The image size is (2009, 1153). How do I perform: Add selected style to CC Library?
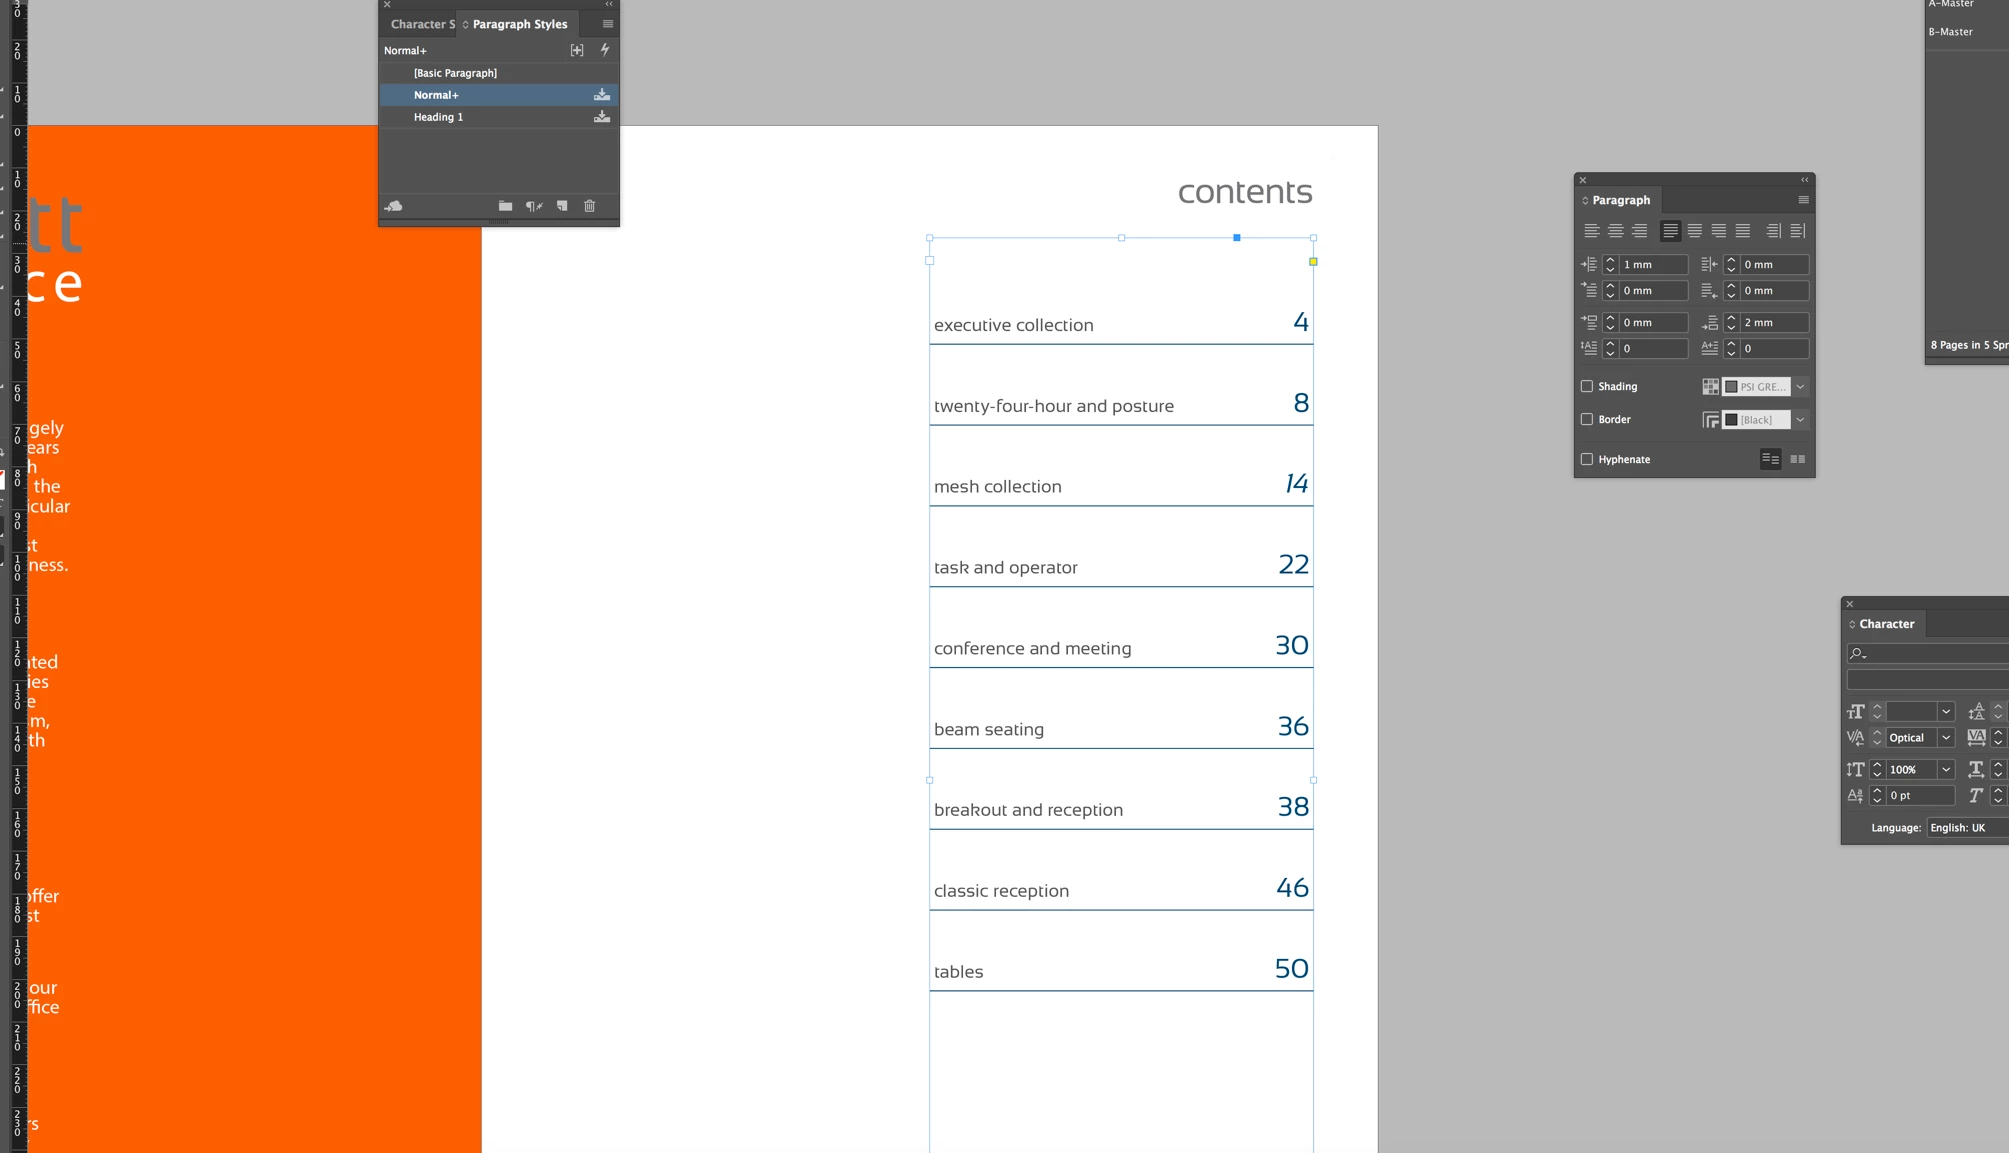(394, 206)
